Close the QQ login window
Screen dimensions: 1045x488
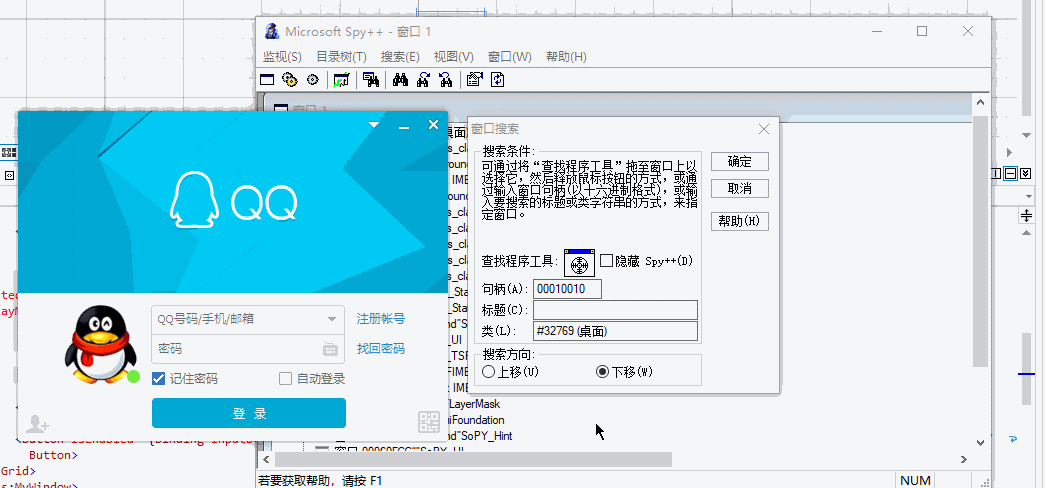click(433, 125)
